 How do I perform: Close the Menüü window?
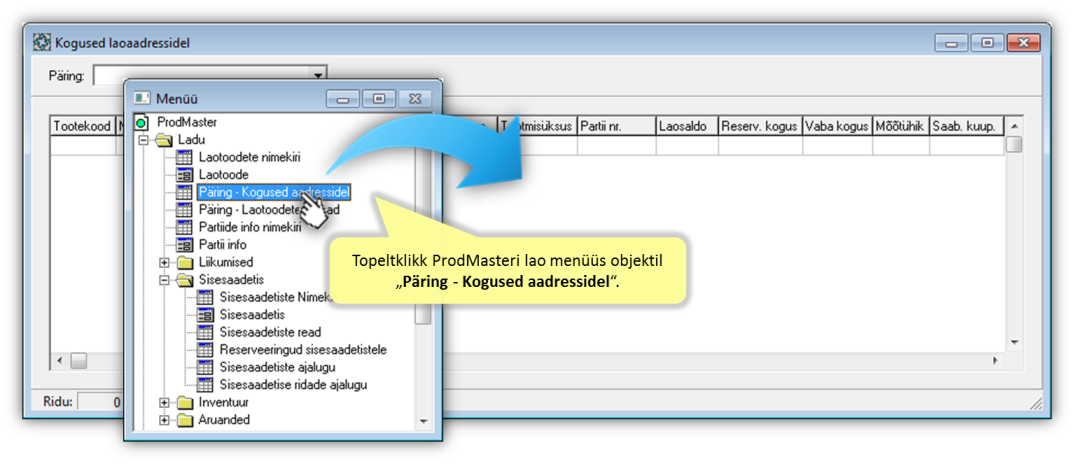coord(414,99)
